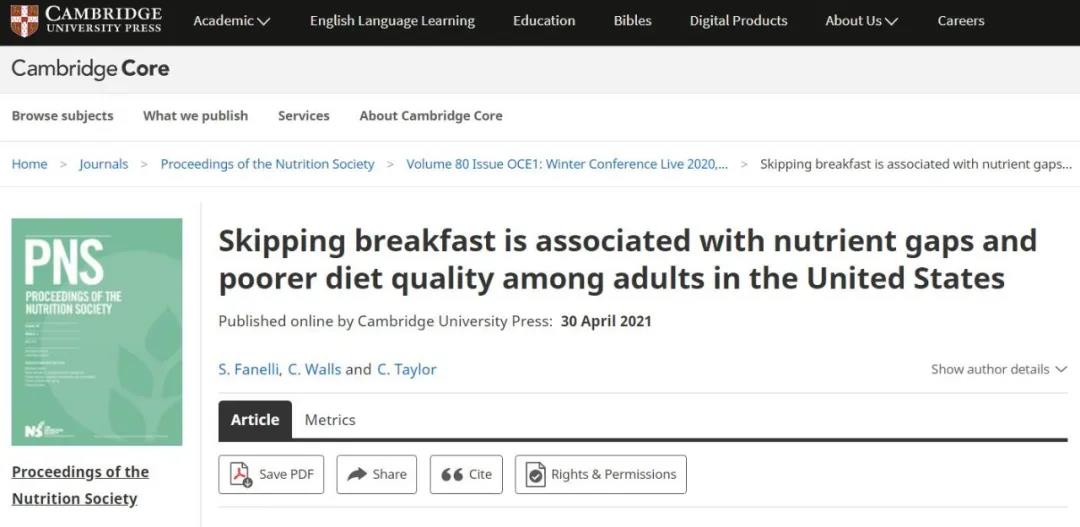Screen dimensions: 1080x527
Task: Expand Show author details
Action: click(999, 369)
